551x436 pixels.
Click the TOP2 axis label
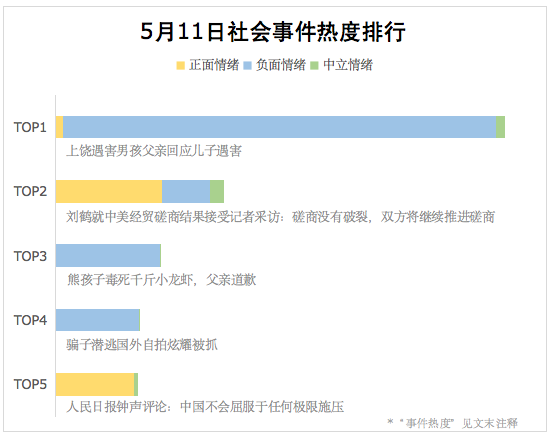pyautogui.click(x=30, y=191)
